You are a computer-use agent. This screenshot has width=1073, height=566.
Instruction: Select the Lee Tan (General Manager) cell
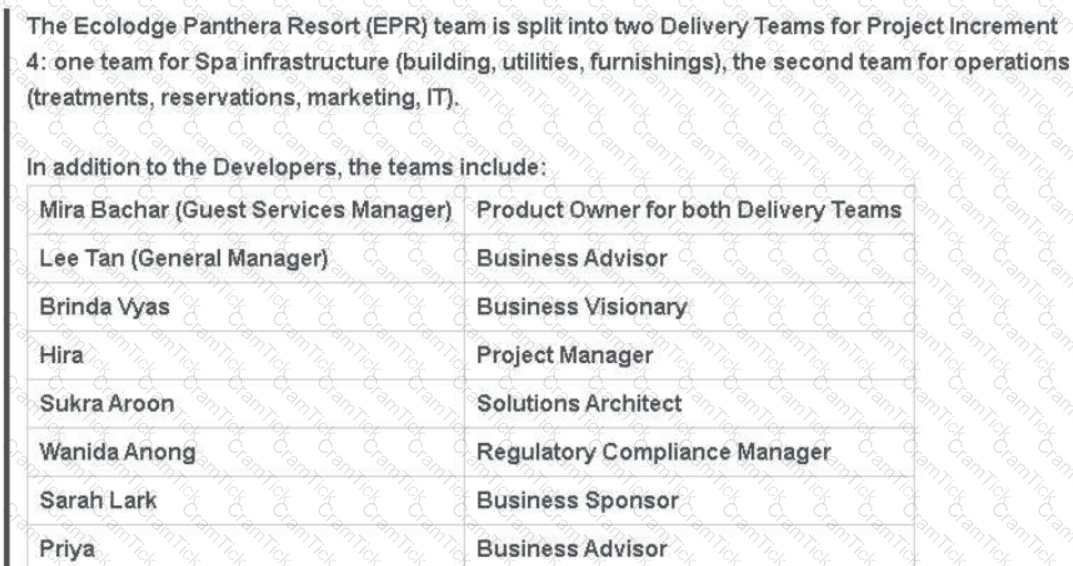tap(246, 259)
